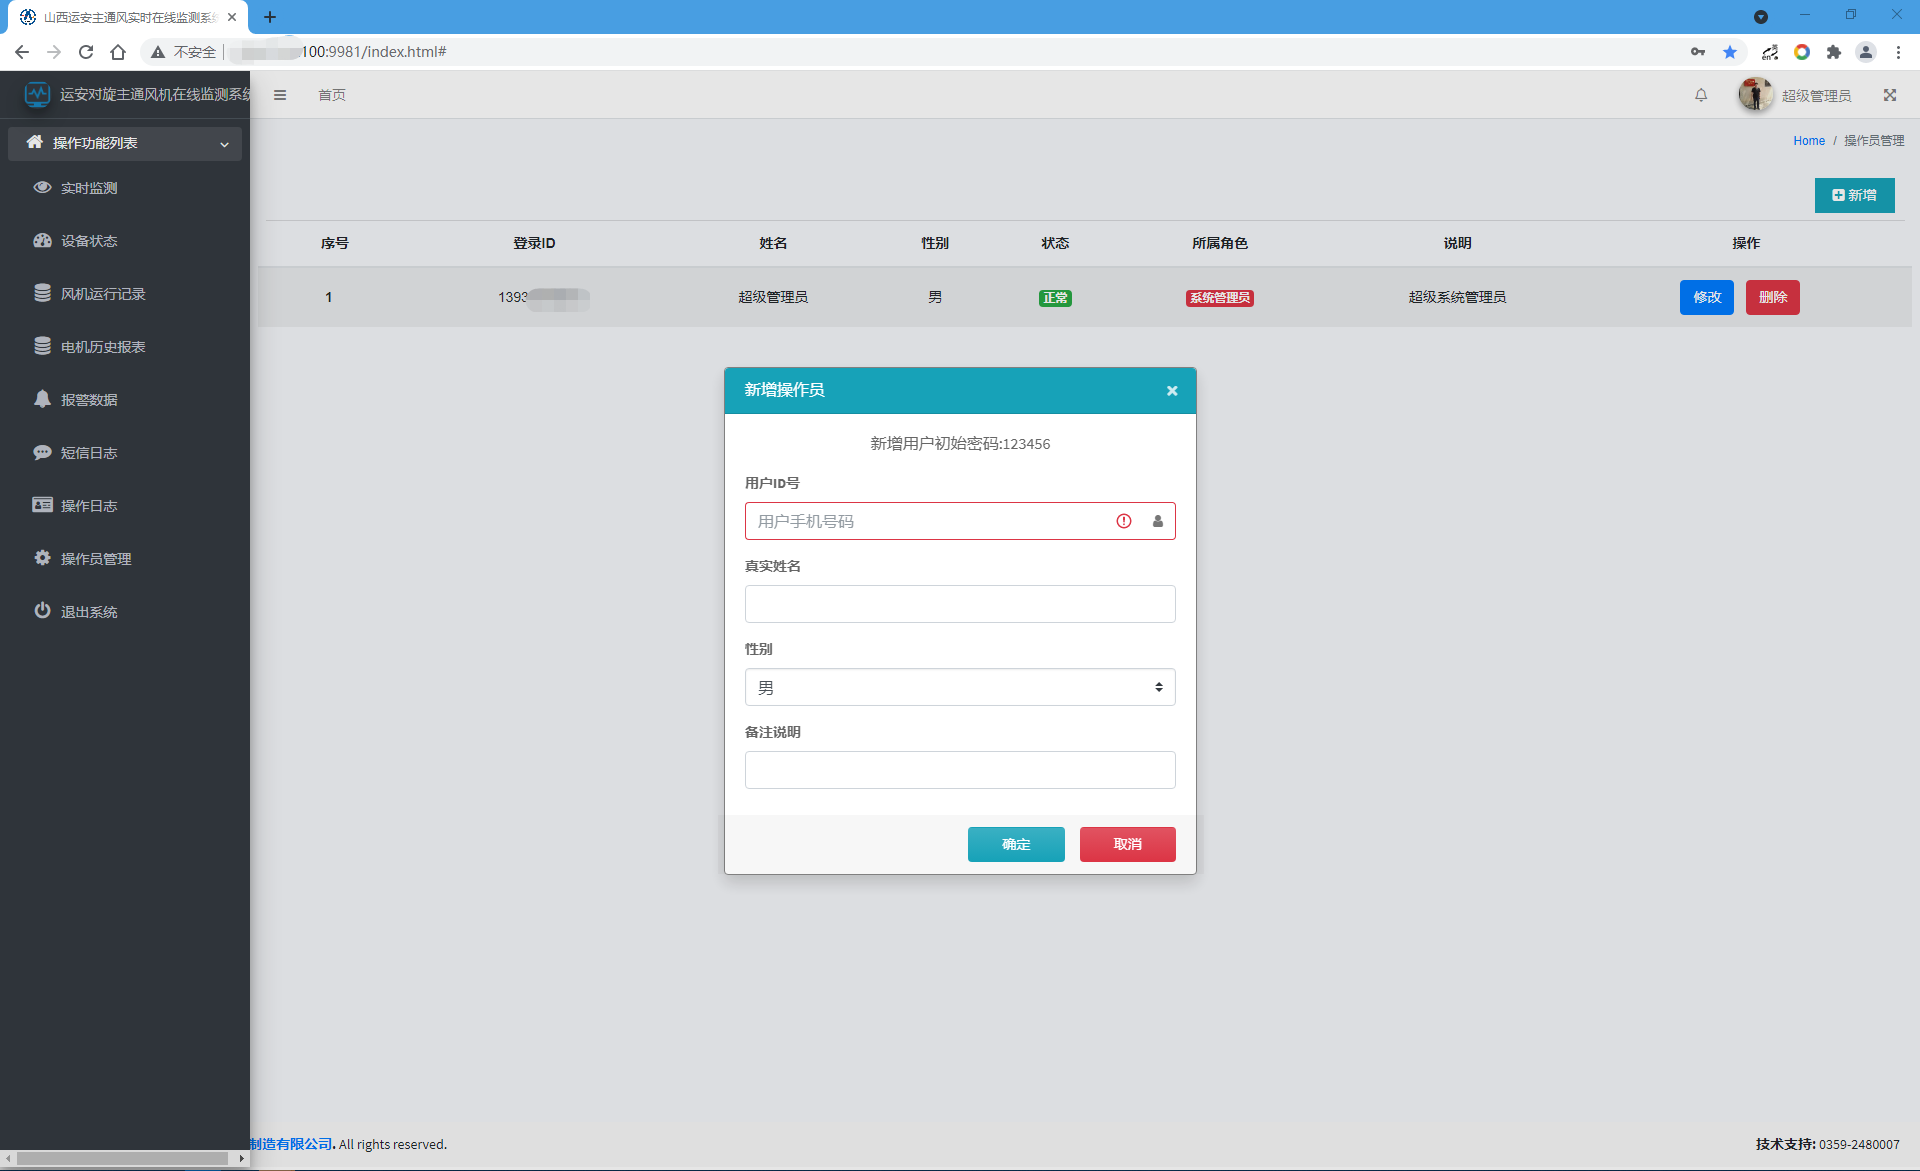The height and width of the screenshot is (1171, 1920).
Task: Click the user icon in 用户ID号 field
Action: coord(1158,521)
